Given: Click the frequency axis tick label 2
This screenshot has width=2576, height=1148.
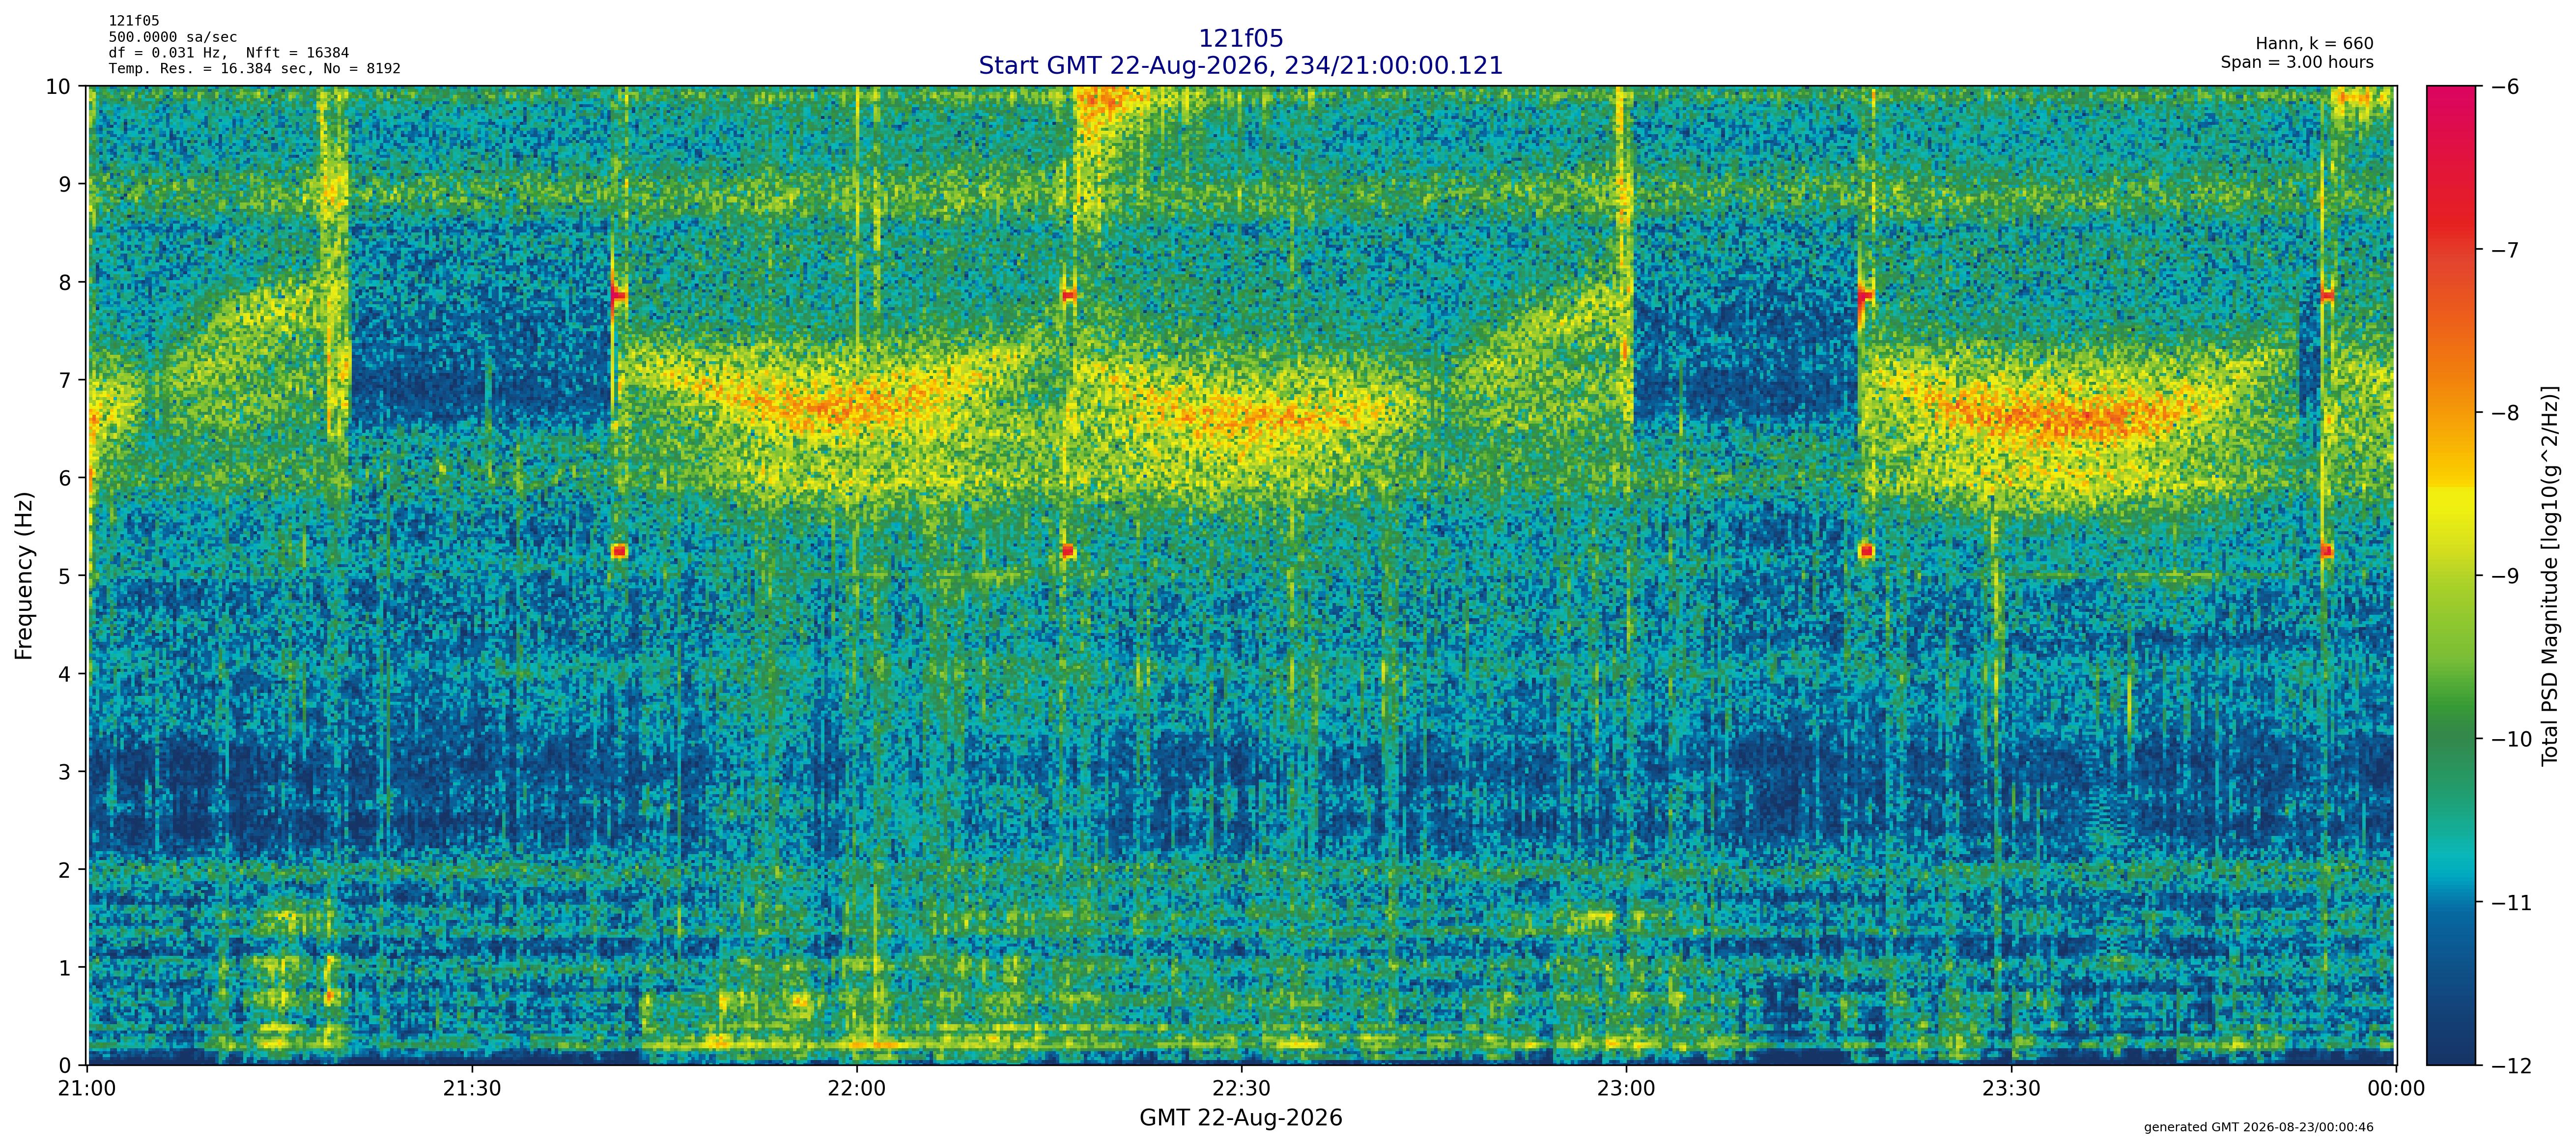Looking at the screenshot, I should pyautogui.click(x=65, y=870).
